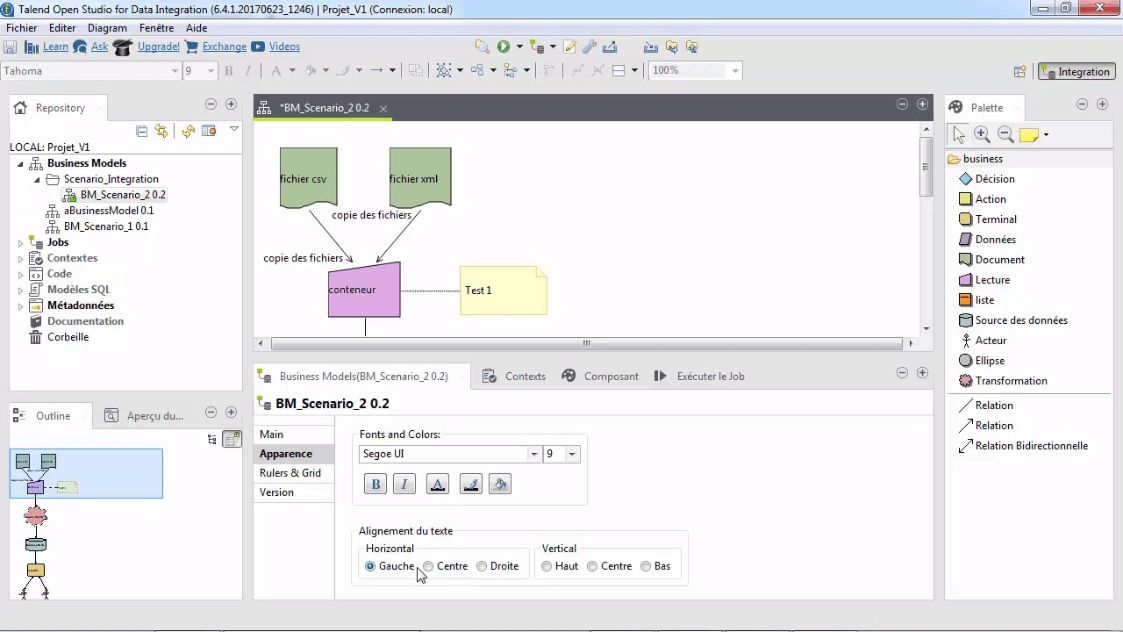Click the Bold font style button
The height and width of the screenshot is (632, 1123).
point(376,485)
